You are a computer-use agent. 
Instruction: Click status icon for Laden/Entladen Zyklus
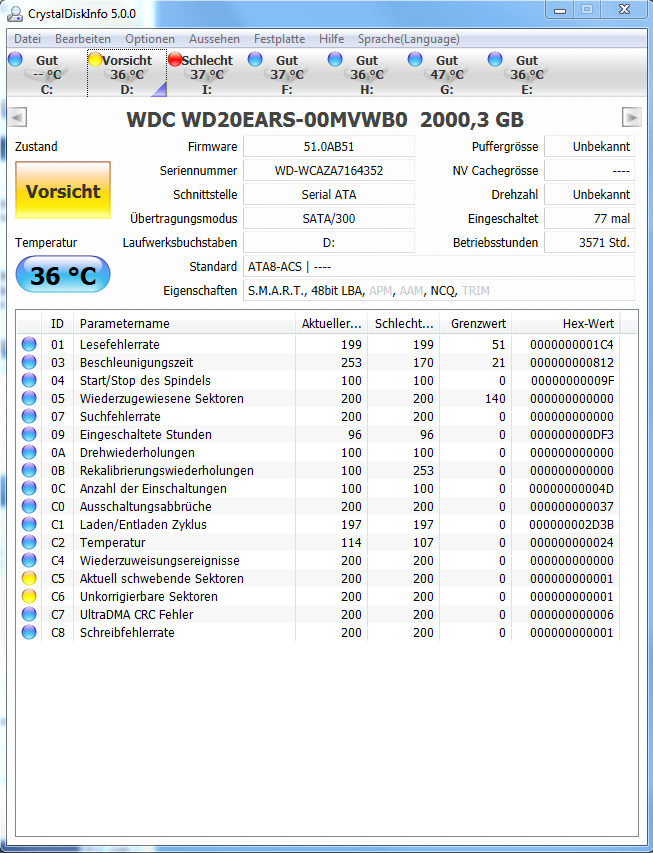(29, 524)
